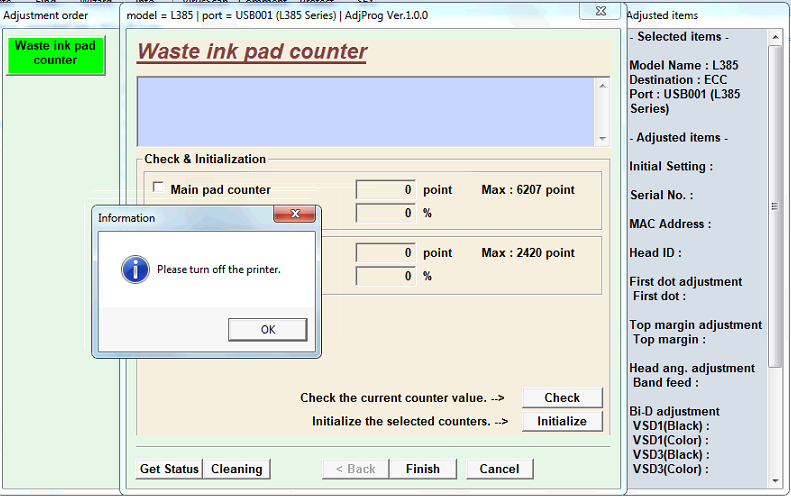Click OK in the Information dialog
Screen dimensions: 791x497
[267, 329]
